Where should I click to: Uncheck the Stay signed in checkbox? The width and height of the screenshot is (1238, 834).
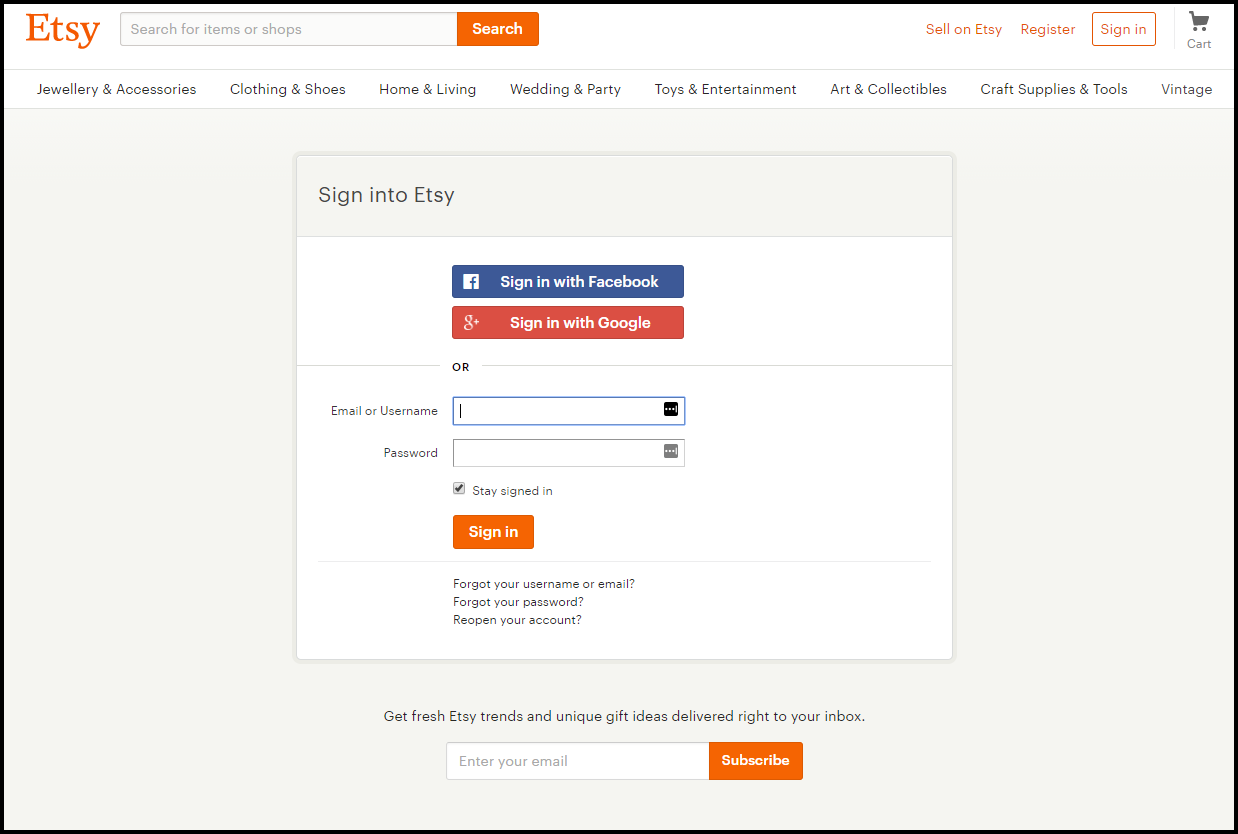(459, 489)
